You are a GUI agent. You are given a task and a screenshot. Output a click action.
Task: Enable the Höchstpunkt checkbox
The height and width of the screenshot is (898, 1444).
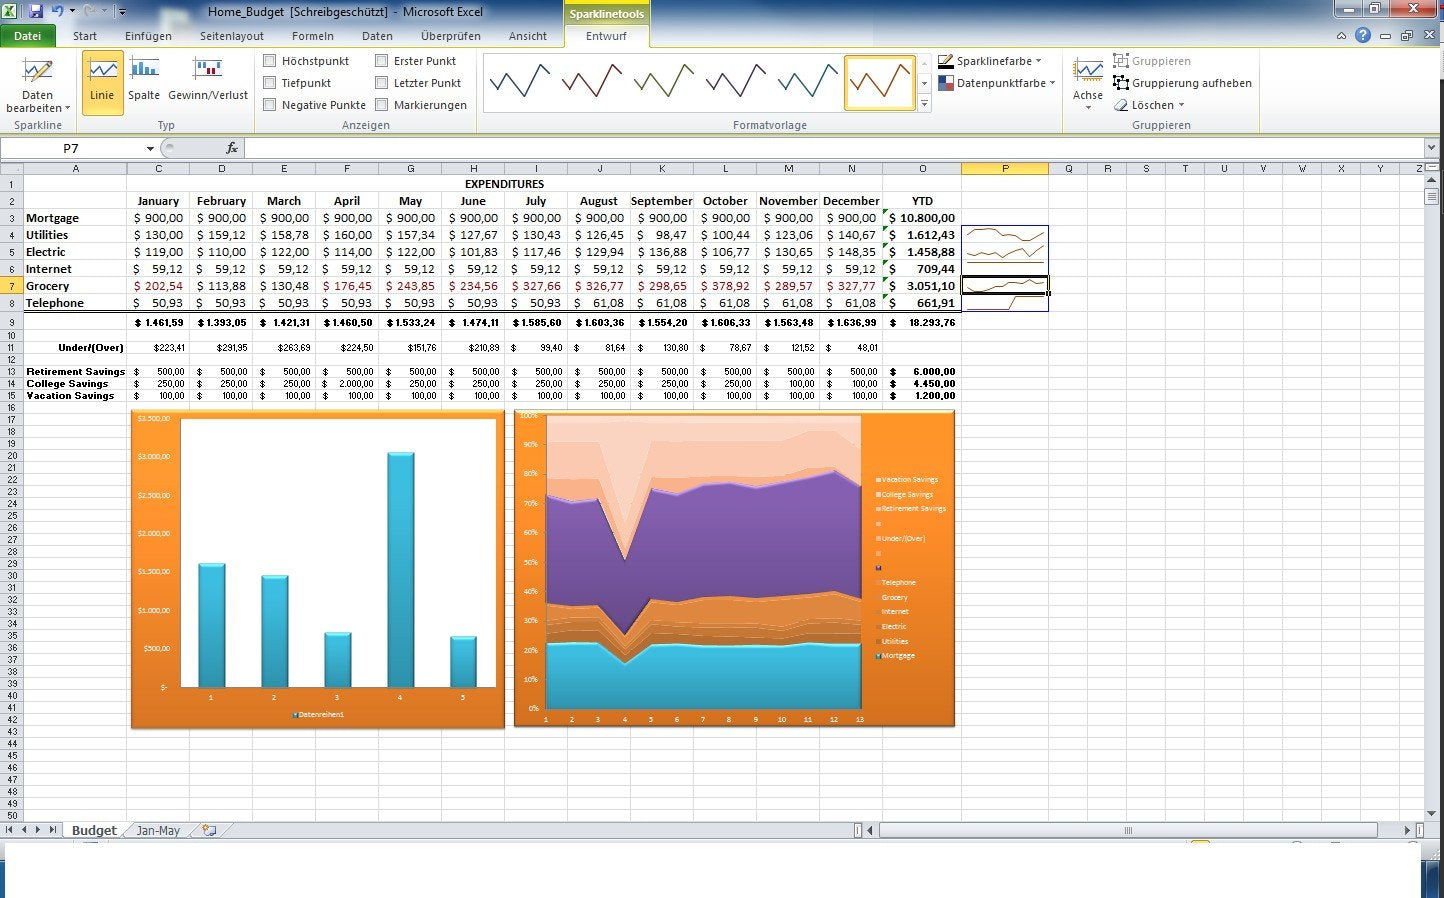tap(270, 61)
